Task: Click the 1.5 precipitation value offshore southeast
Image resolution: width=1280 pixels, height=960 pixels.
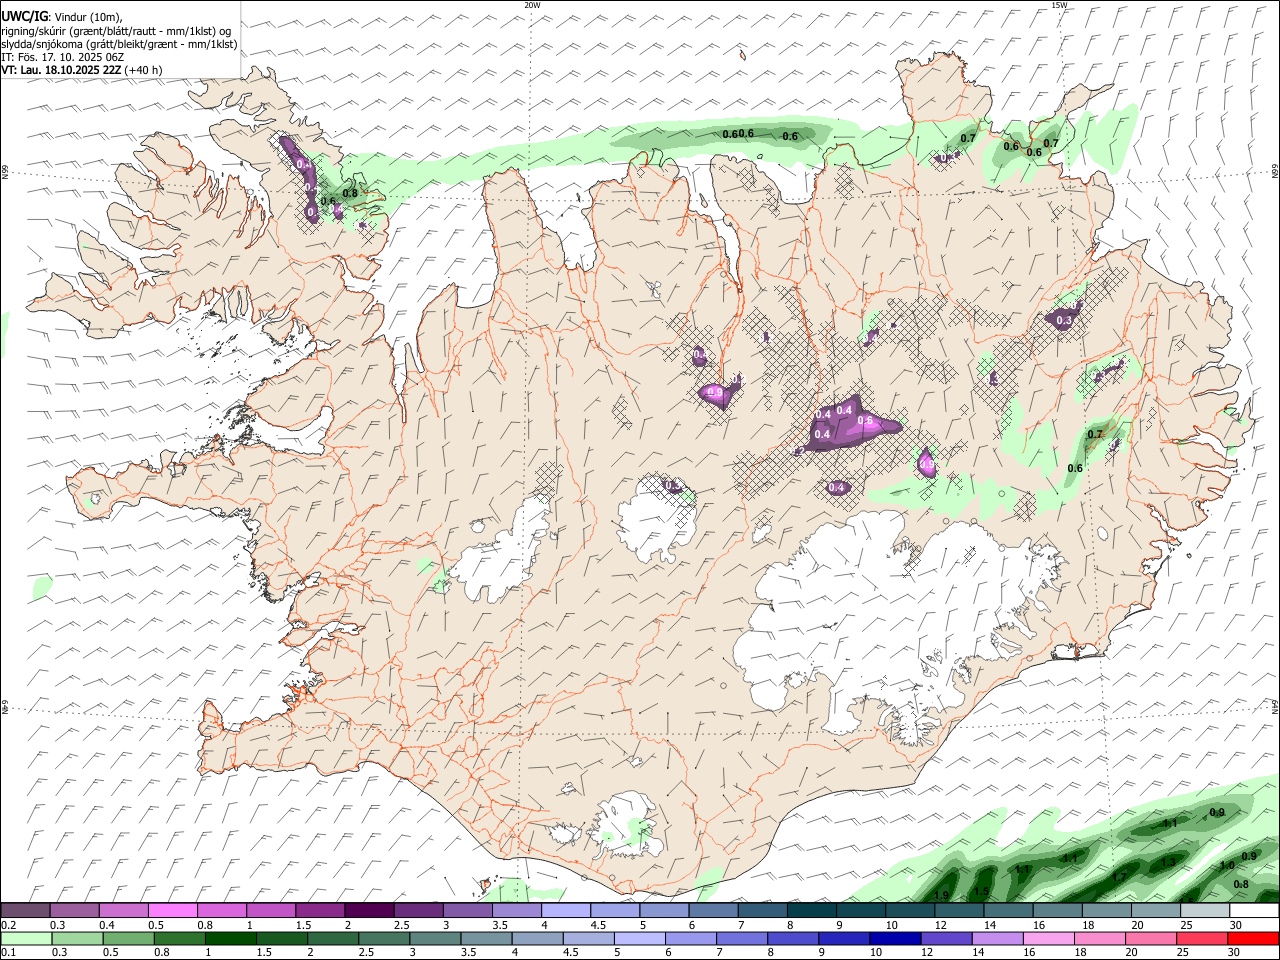Action: coord(981,891)
